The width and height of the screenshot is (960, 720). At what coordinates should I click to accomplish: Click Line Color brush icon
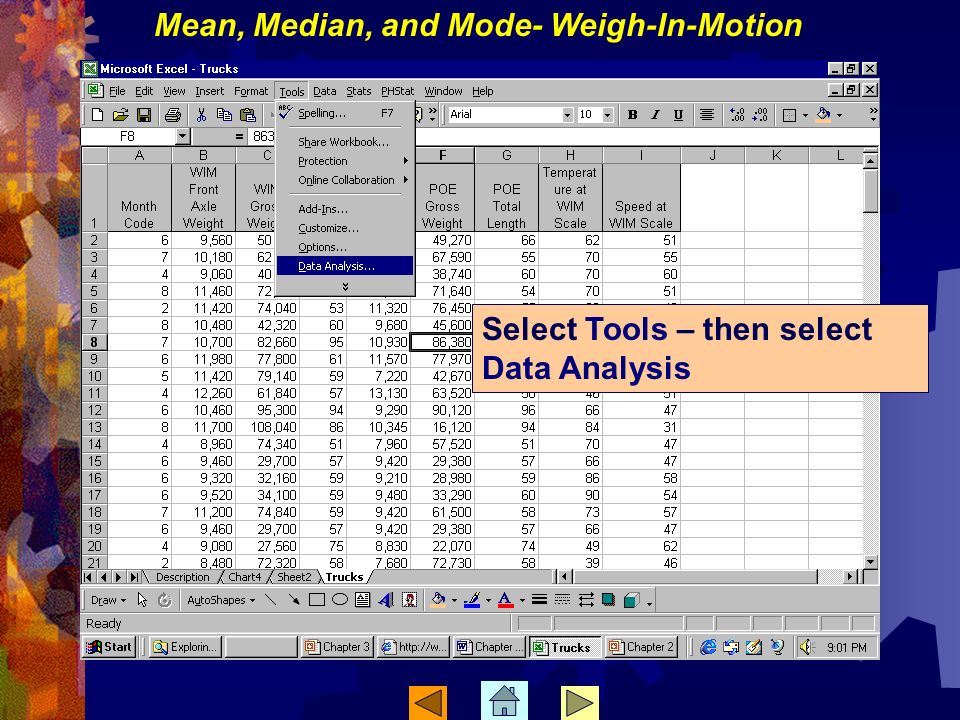pos(471,600)
